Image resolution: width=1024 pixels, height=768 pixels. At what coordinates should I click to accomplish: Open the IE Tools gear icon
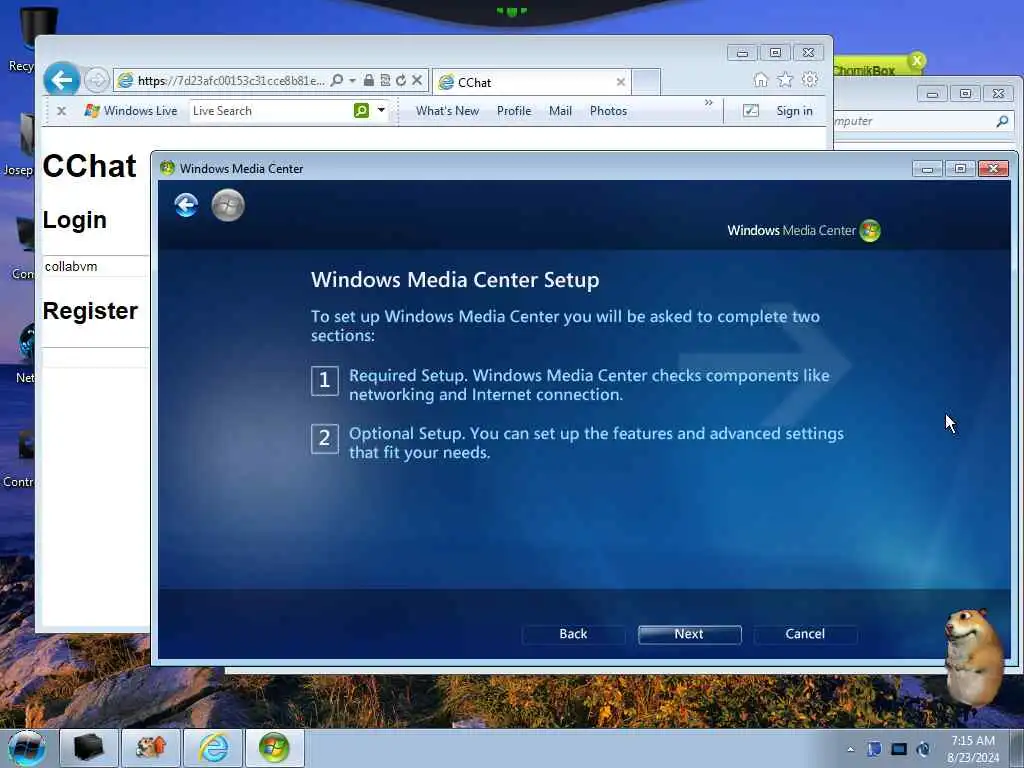[x=810, y=80]
